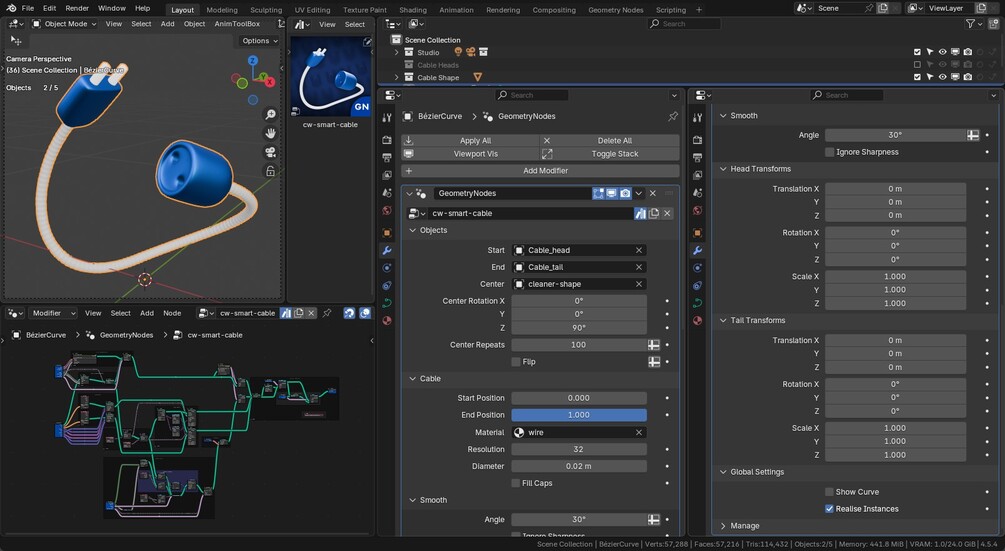The image size is (1005, 551).
Task: Toggle camera view icon in viewport
Action: [270, 152]
